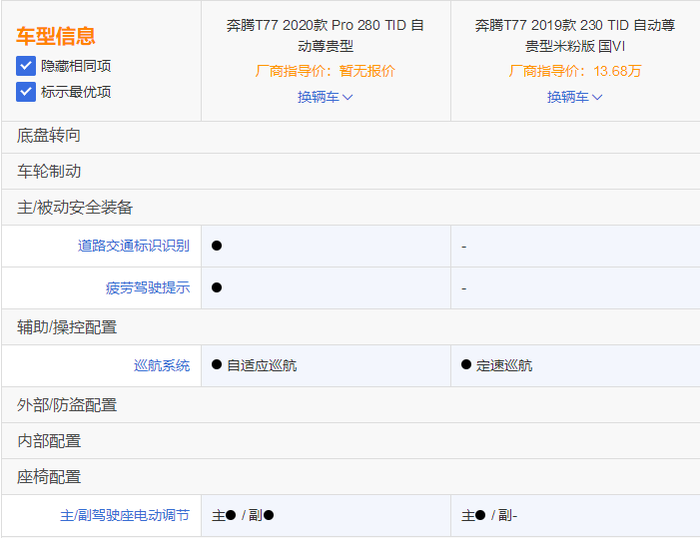
Task: Open the 道路交通标识识别 link
Action: tap(133, 246)
